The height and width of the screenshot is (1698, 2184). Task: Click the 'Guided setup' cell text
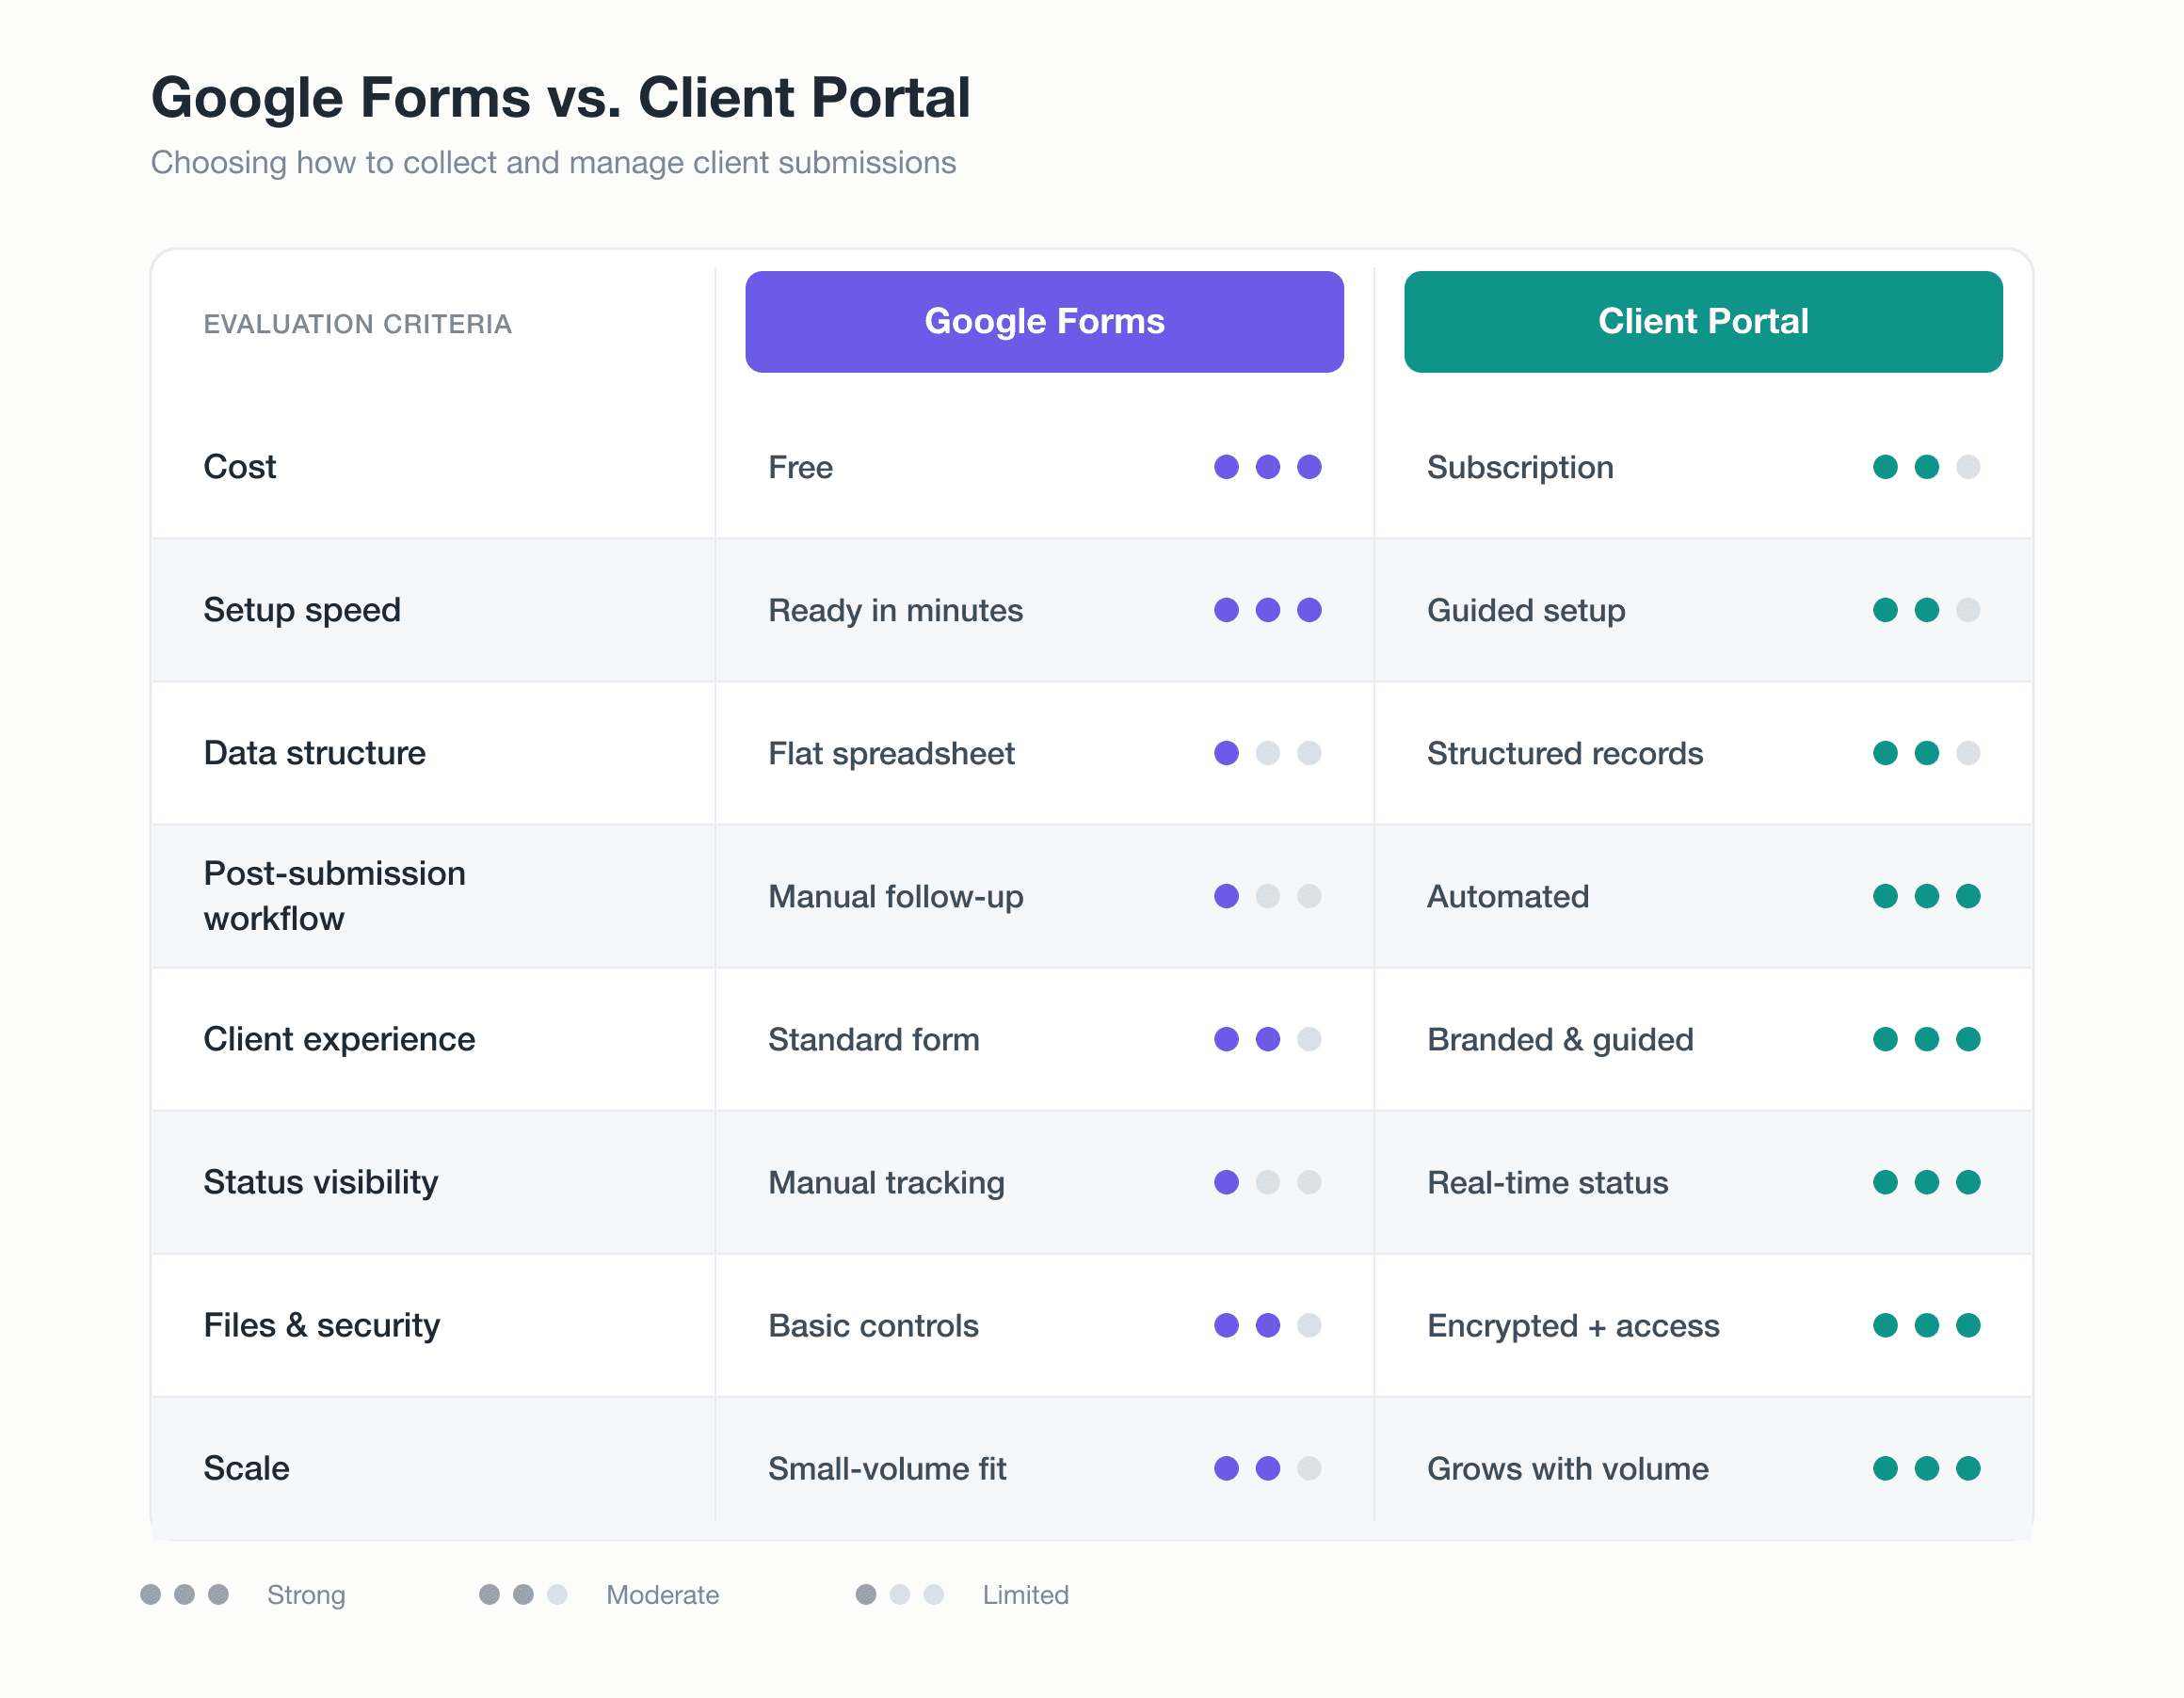(1526, 610)
